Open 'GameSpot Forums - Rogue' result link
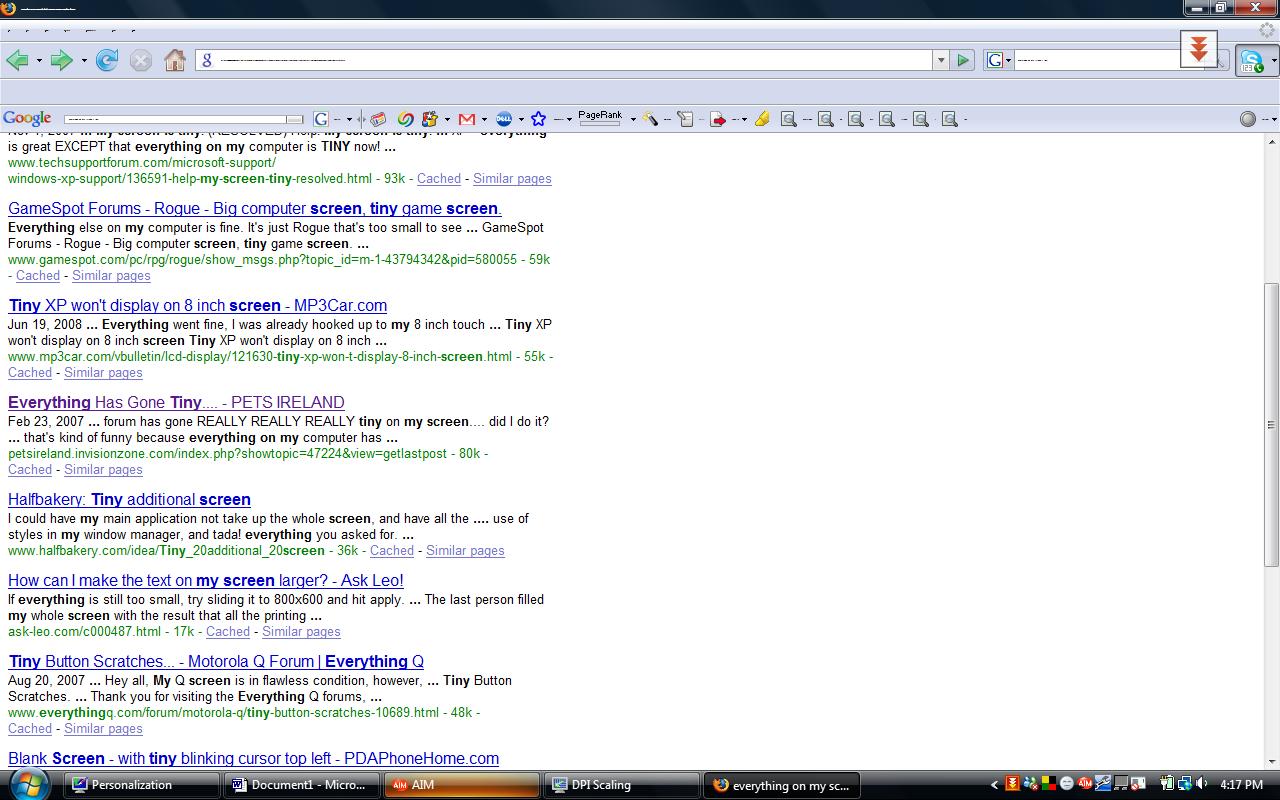 255,209
